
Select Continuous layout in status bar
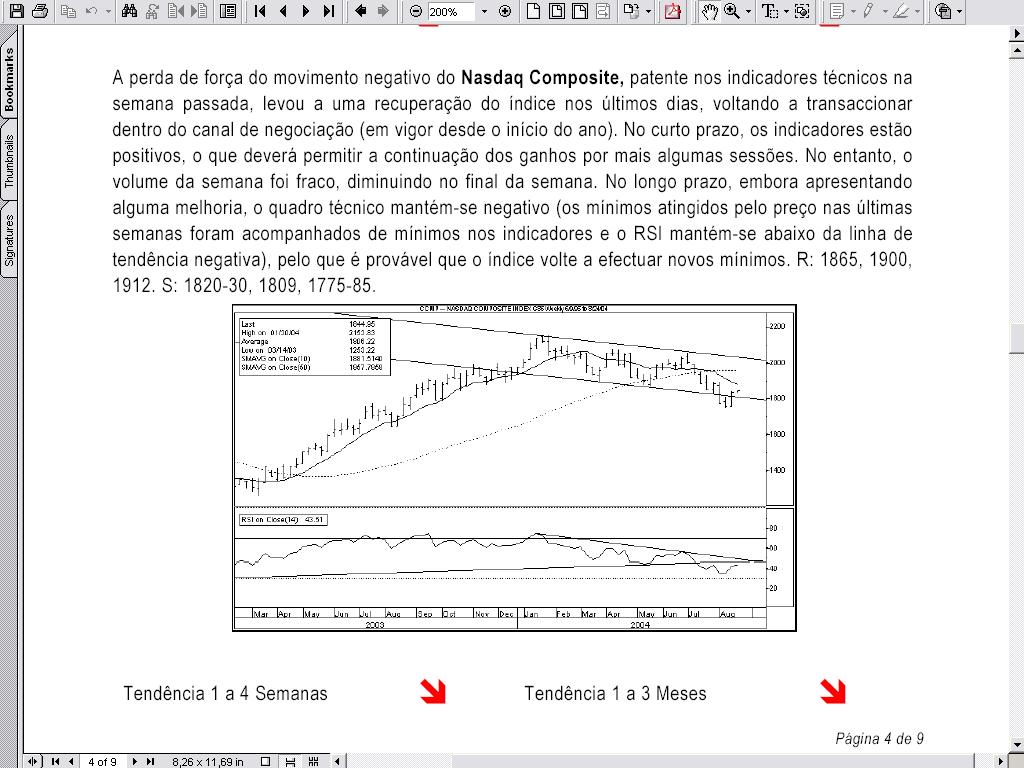[290, 761]
